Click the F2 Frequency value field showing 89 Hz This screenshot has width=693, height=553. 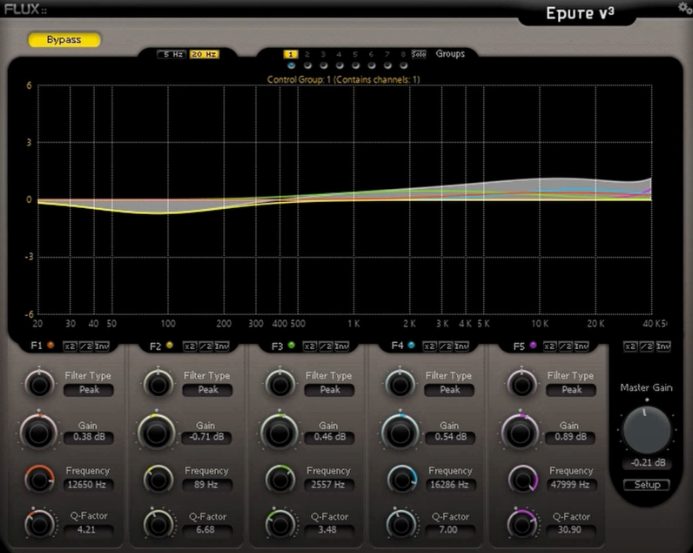[207, 485]
